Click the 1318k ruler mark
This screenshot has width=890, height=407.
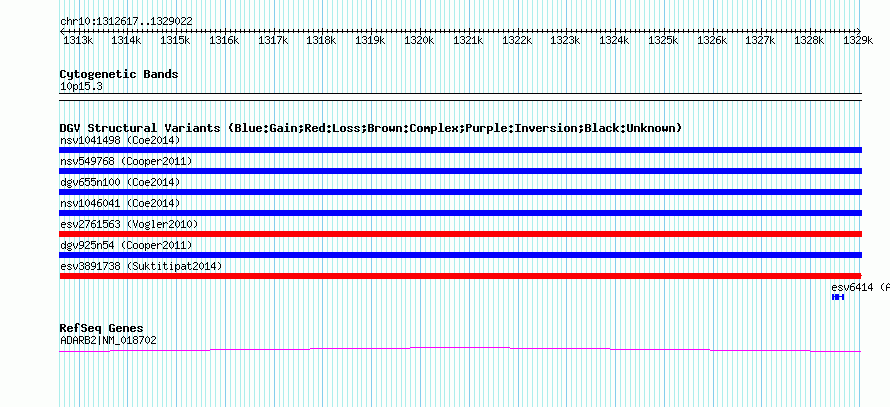[322, 40]
